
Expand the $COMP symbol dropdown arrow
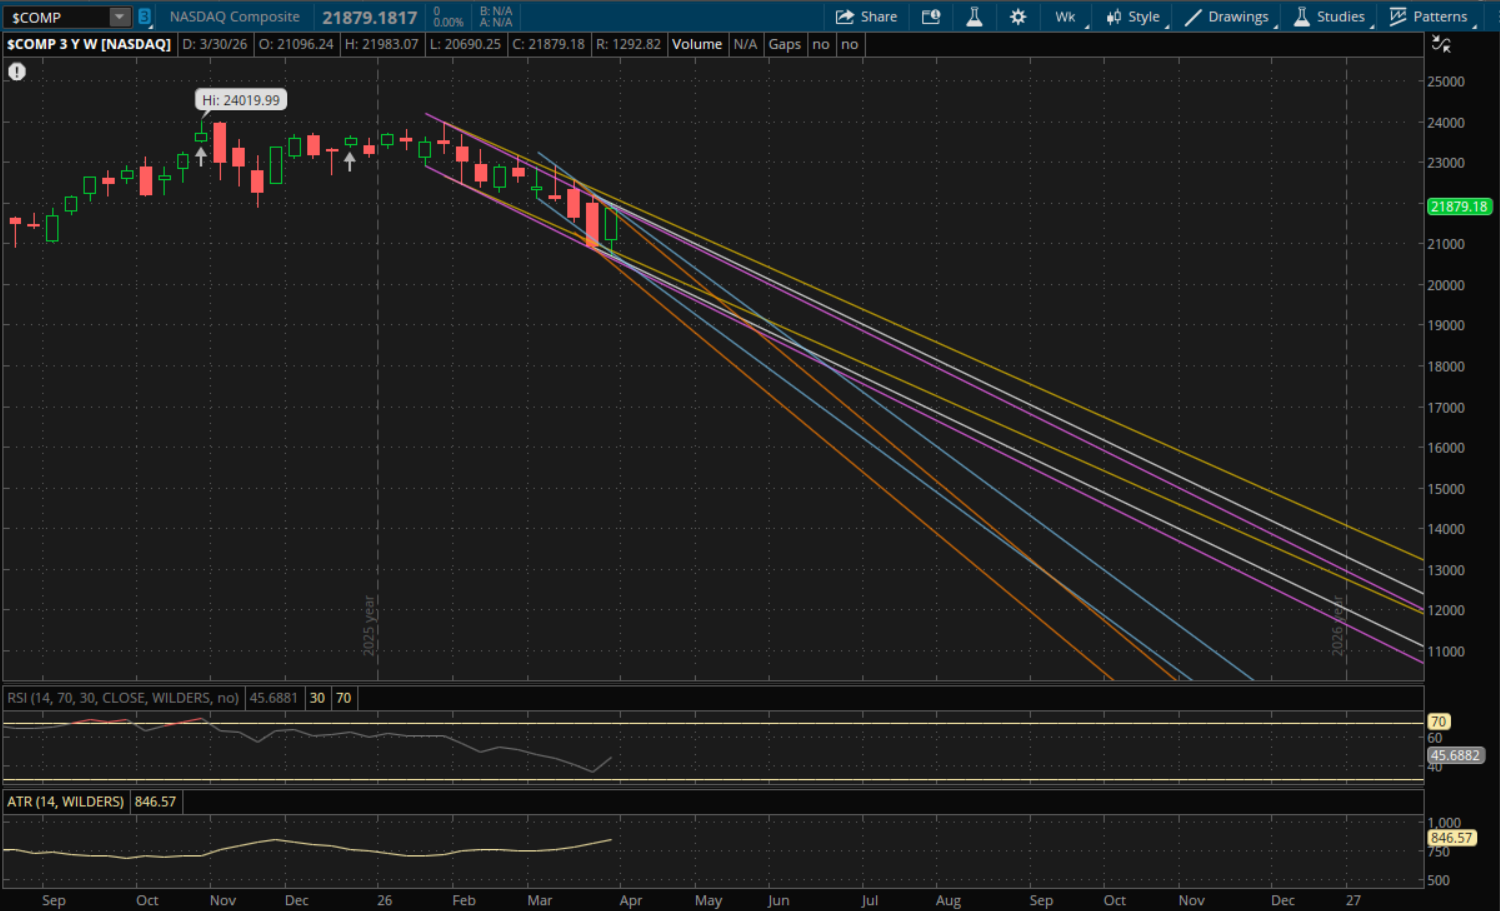(x=119, y=17)
